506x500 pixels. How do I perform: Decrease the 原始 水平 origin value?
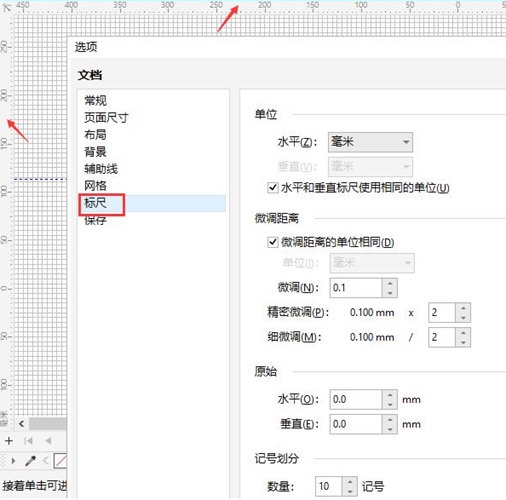(x=390, y=404)
